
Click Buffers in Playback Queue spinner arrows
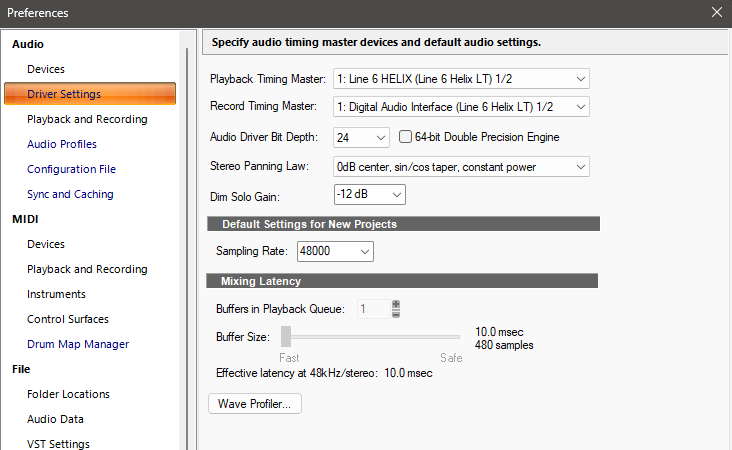pos(396,309)
